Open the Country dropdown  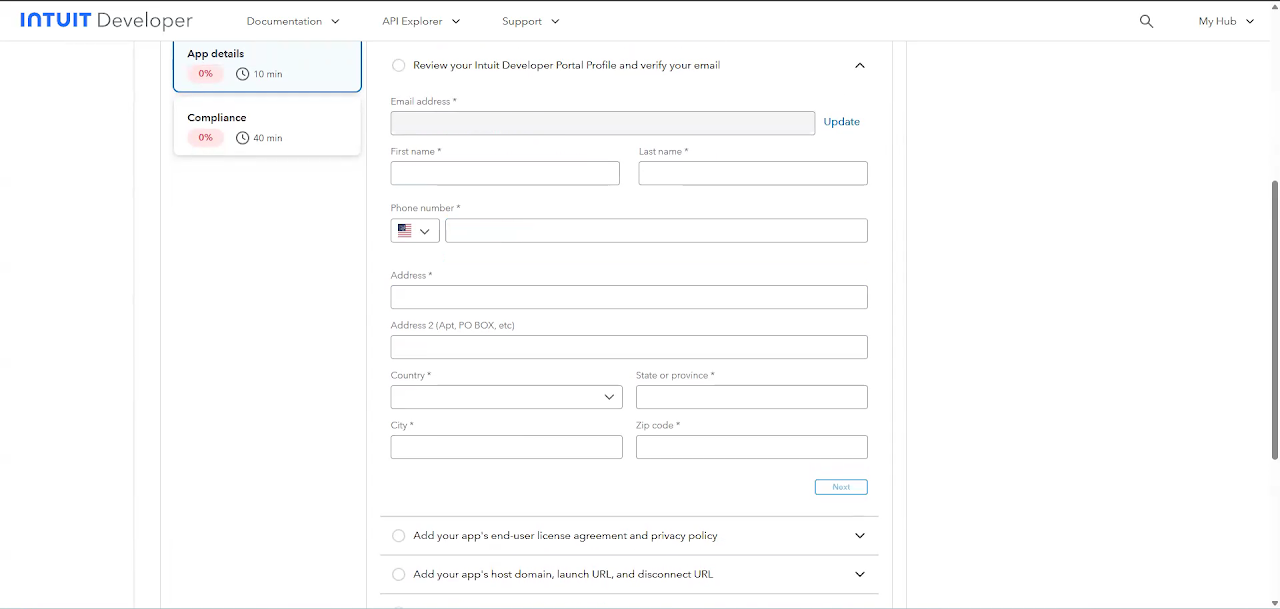tap(506, 397)
